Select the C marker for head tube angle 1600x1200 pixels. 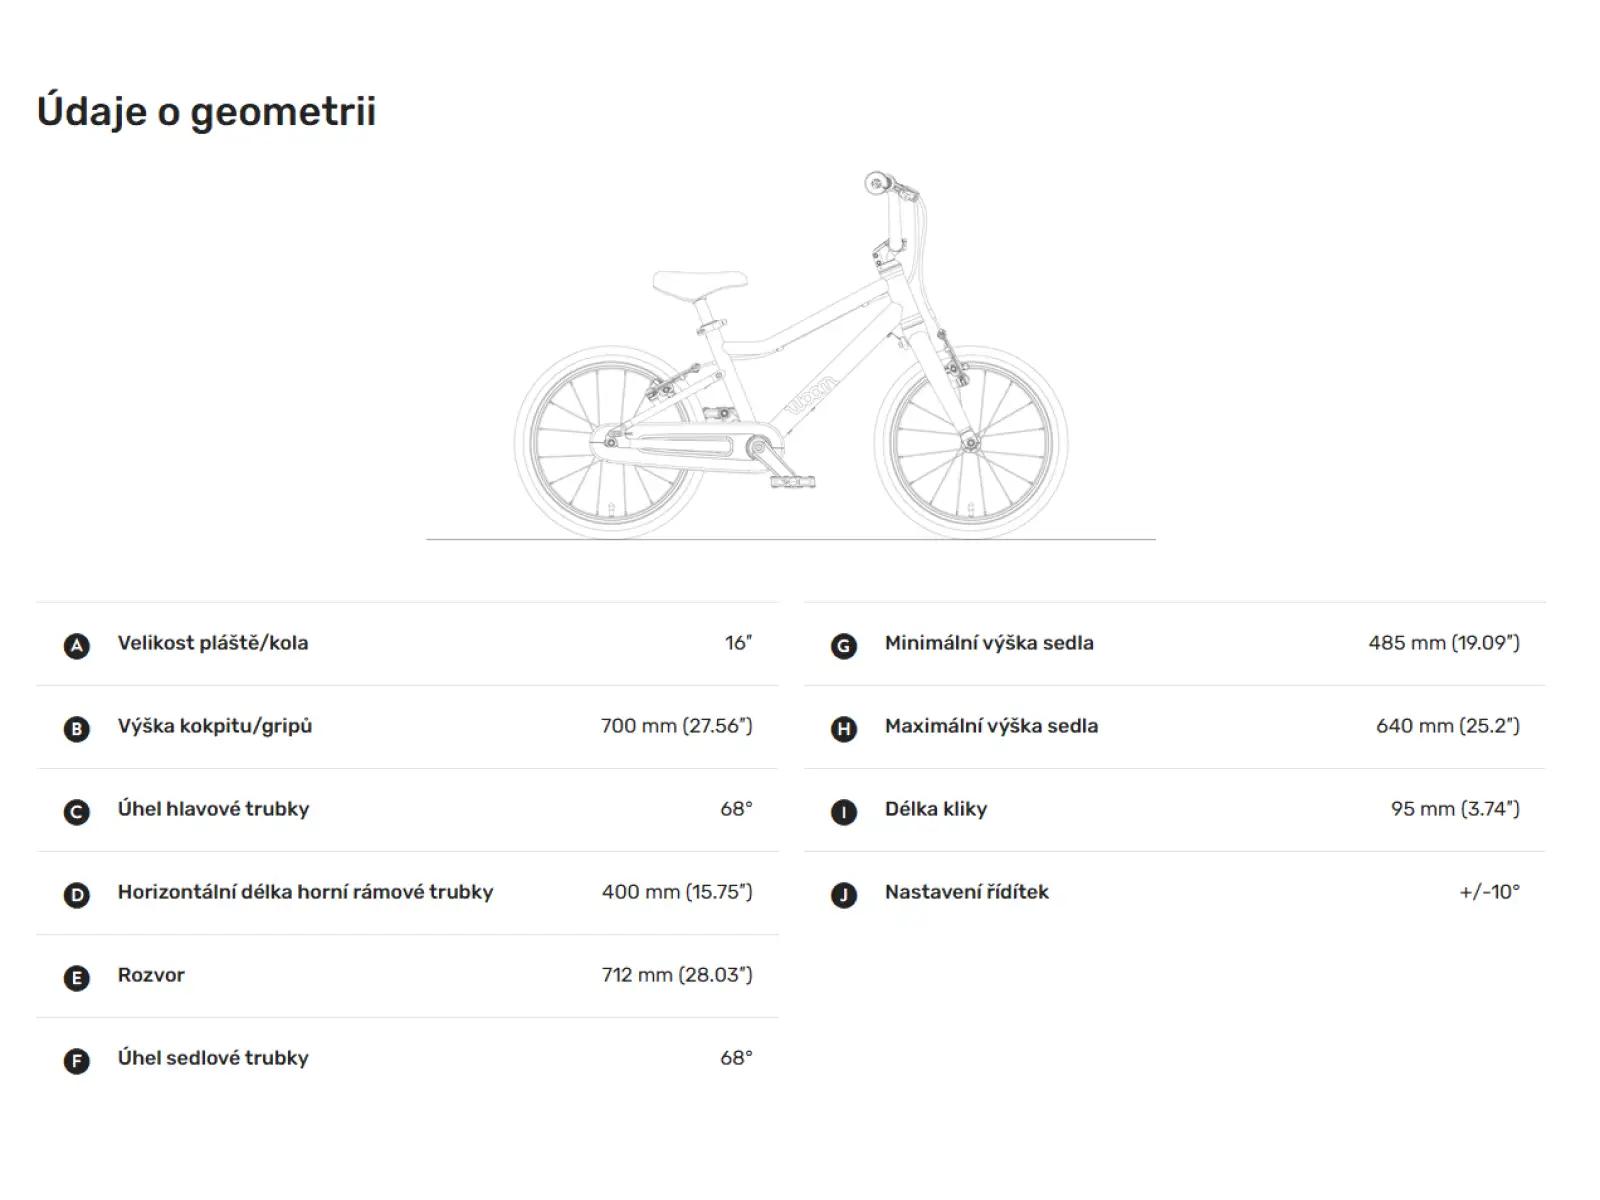pos(77,812)
